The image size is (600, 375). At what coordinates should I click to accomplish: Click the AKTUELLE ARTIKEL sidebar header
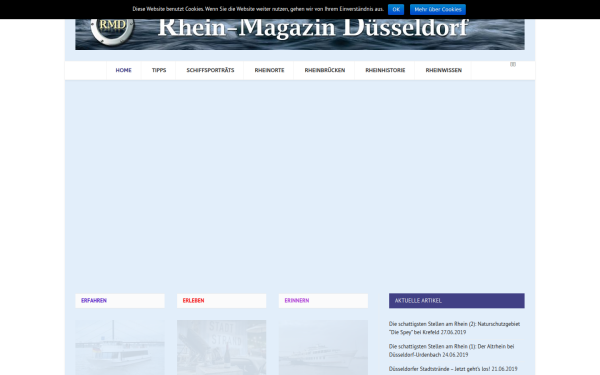pos(457,301)
